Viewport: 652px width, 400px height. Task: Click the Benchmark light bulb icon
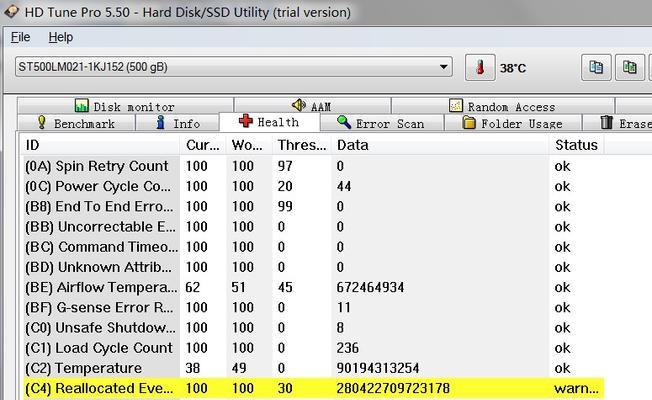[42, 122]
